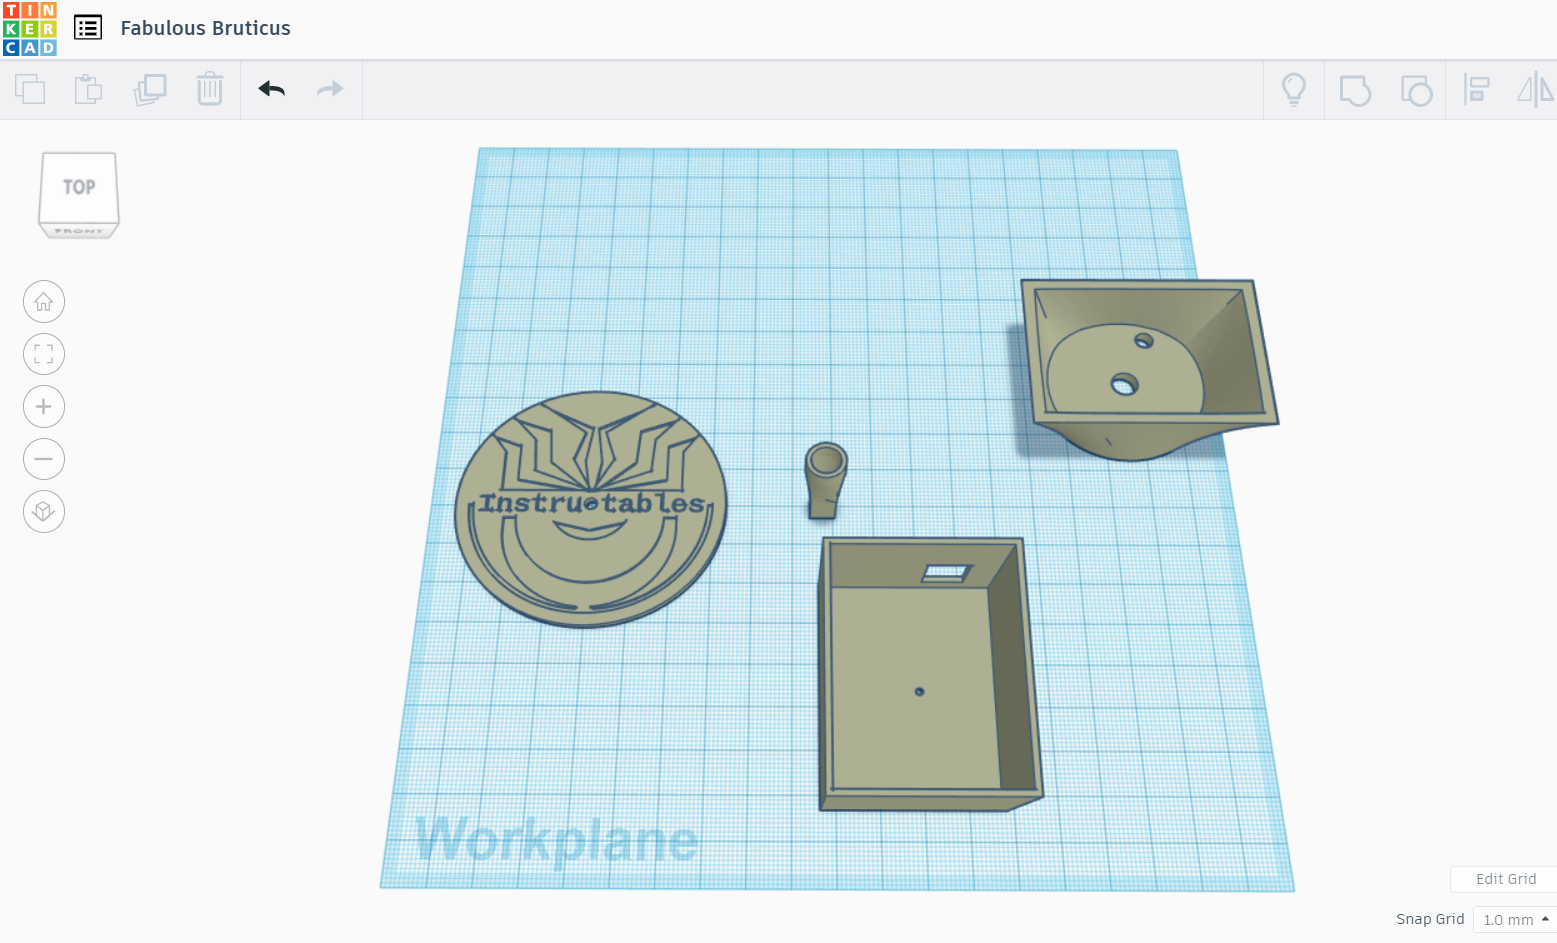The height and width of the screenshot is (943, 1557).
Task: Toggle Show All lightbulb icon
Action: point(1294,90)
